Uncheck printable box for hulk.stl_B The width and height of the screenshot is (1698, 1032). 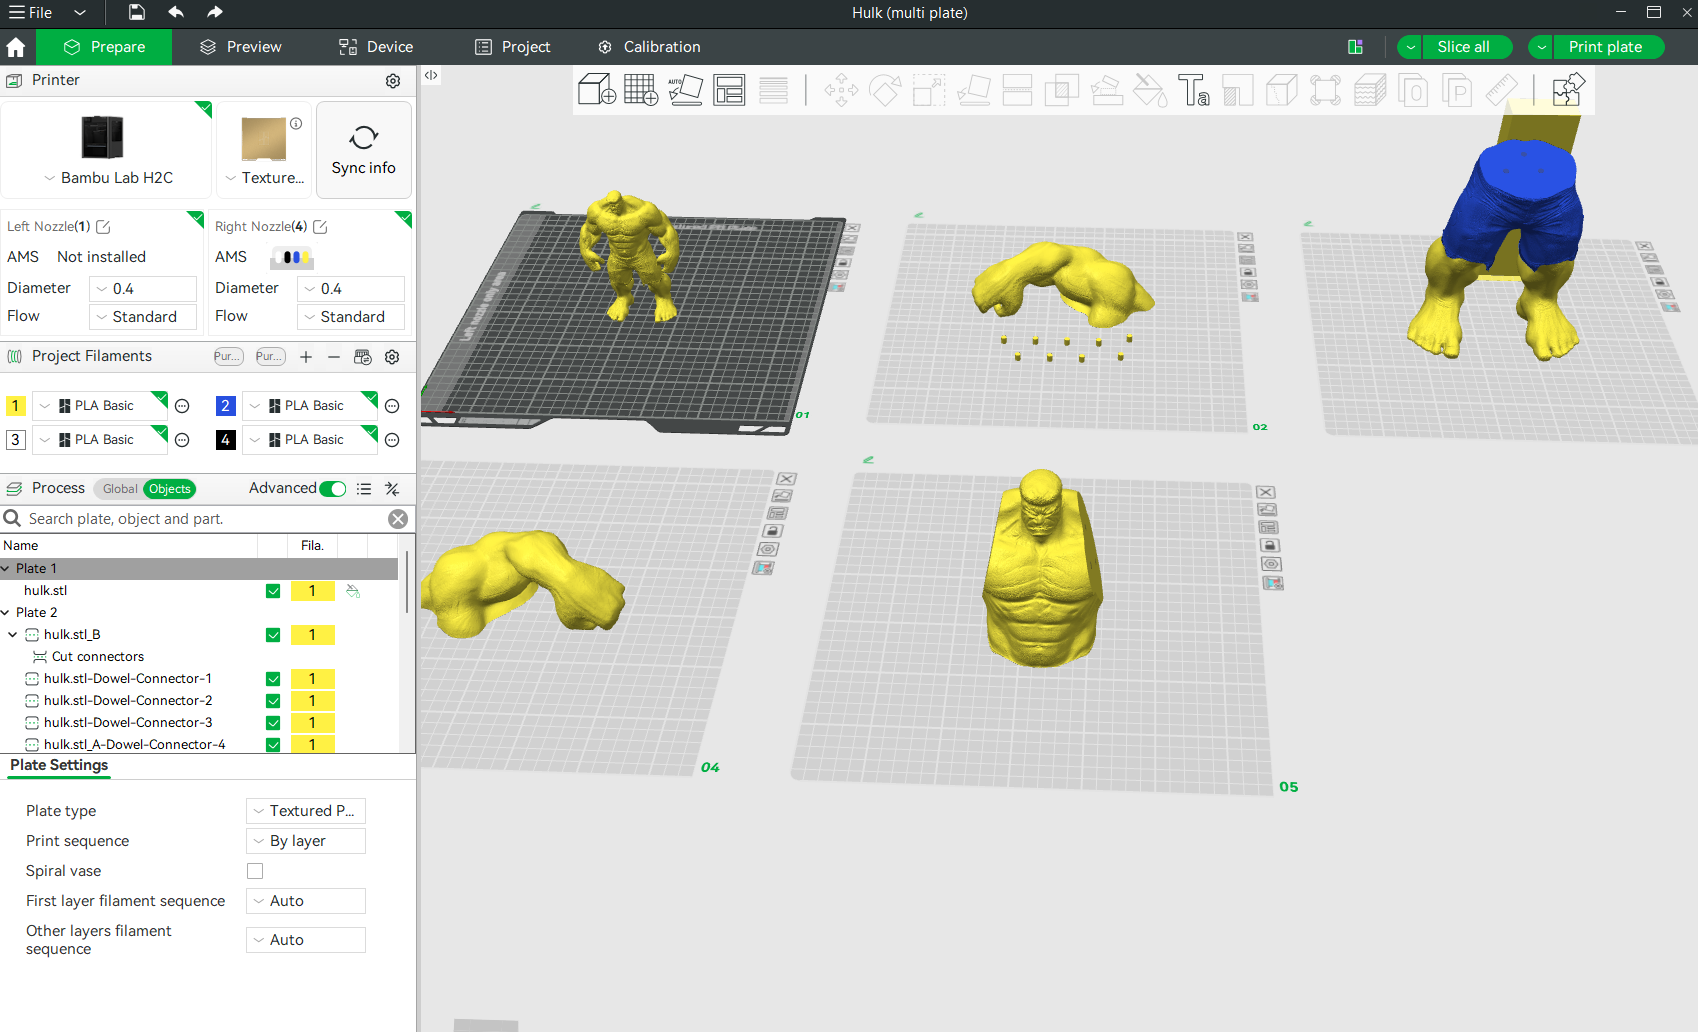pyautogui.click(x=273, y=635)
